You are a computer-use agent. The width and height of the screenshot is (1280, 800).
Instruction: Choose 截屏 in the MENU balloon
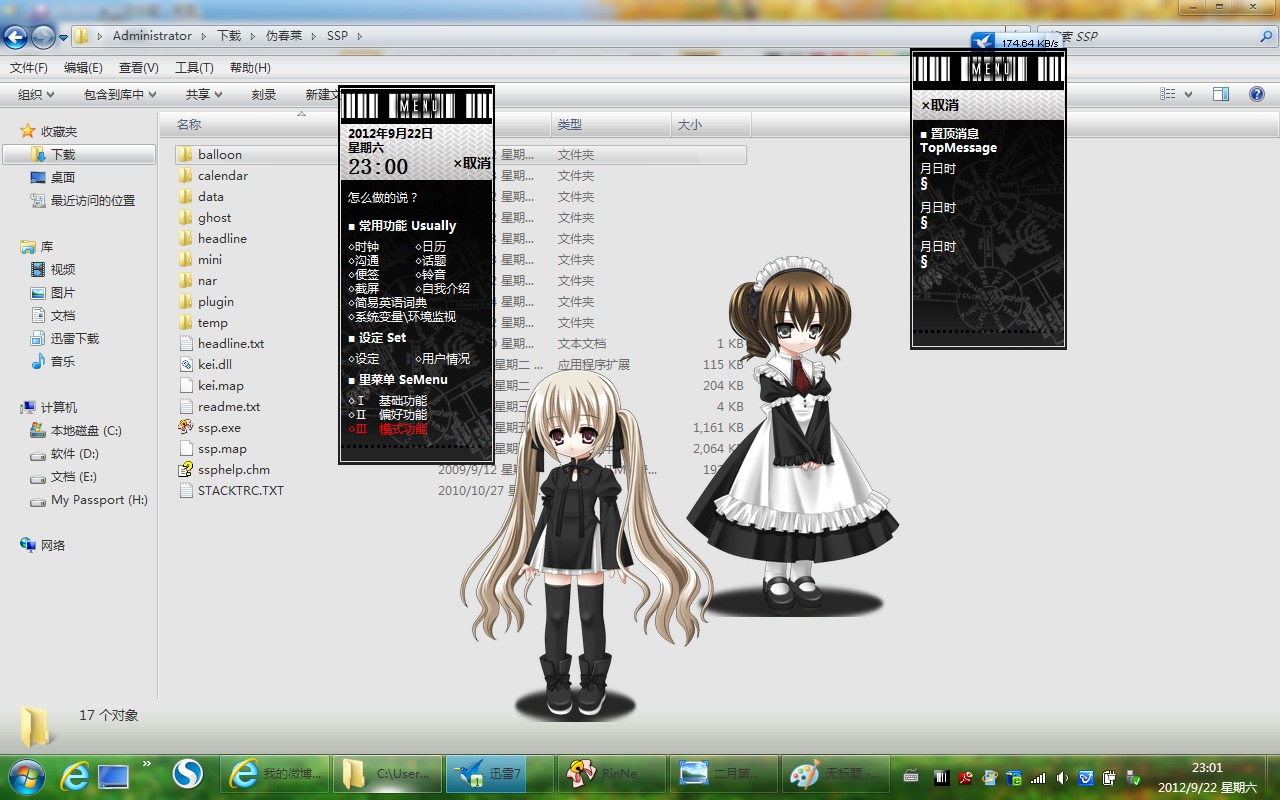pyautogui.click(x=364, y=289)
